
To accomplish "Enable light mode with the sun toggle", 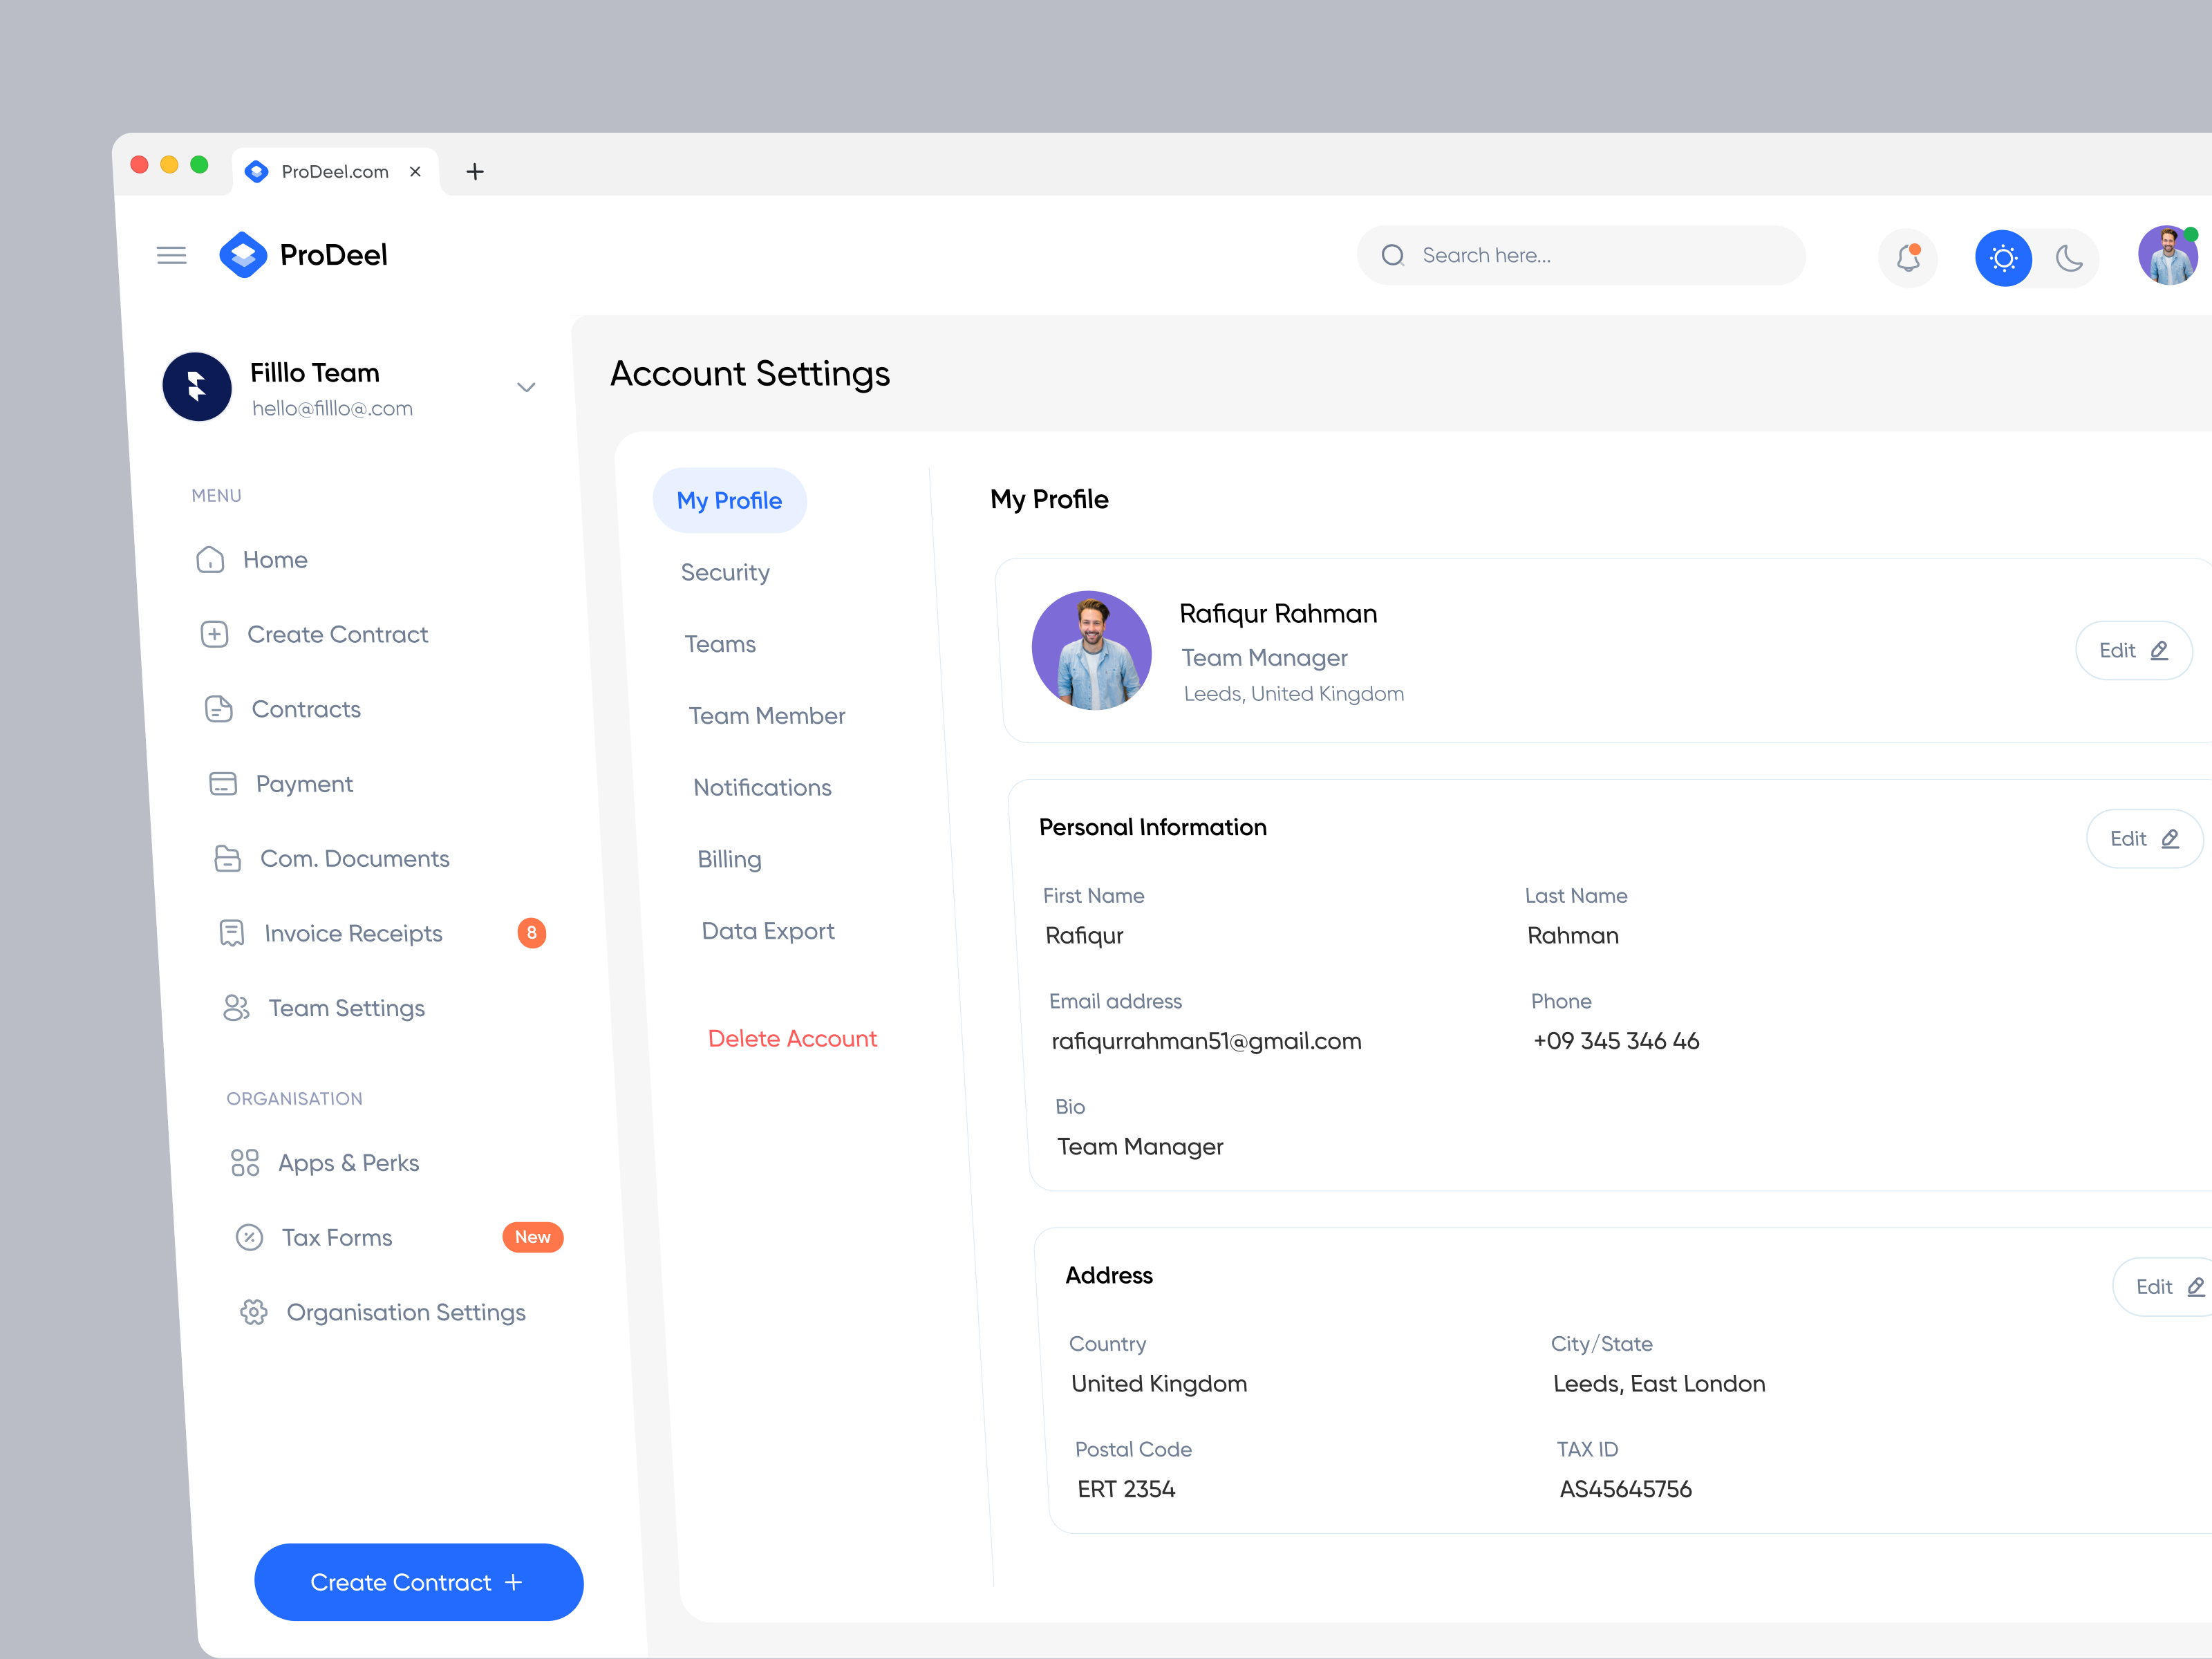I will [x=2004, y=257].
